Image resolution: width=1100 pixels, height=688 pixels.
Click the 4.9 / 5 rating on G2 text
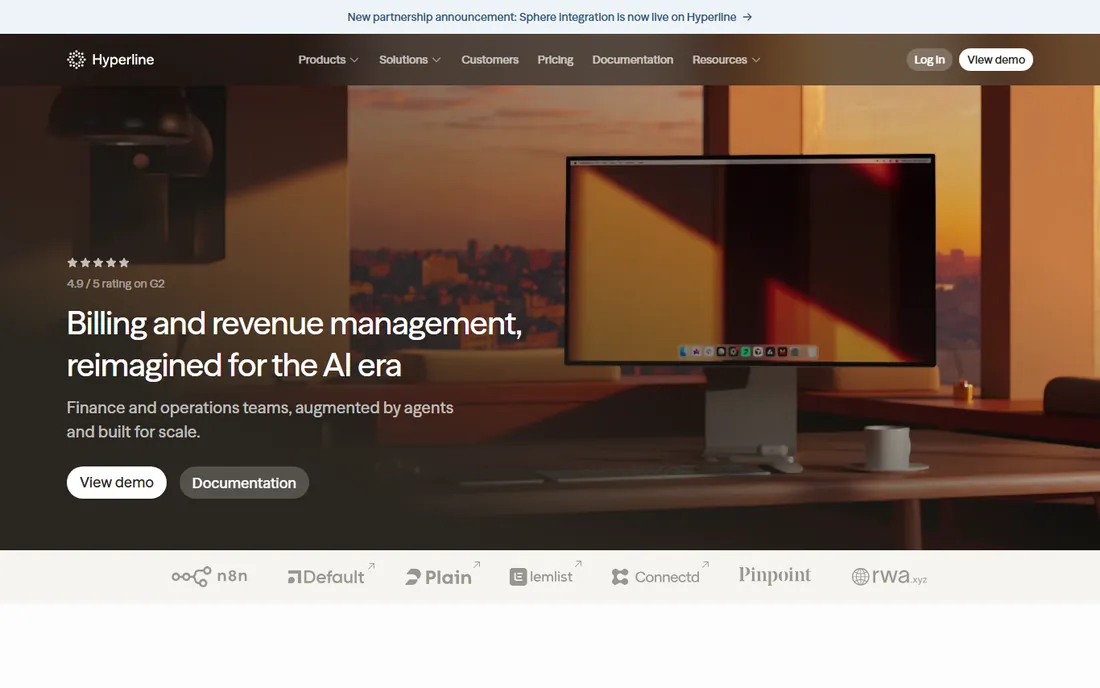[x=116, y=283]
